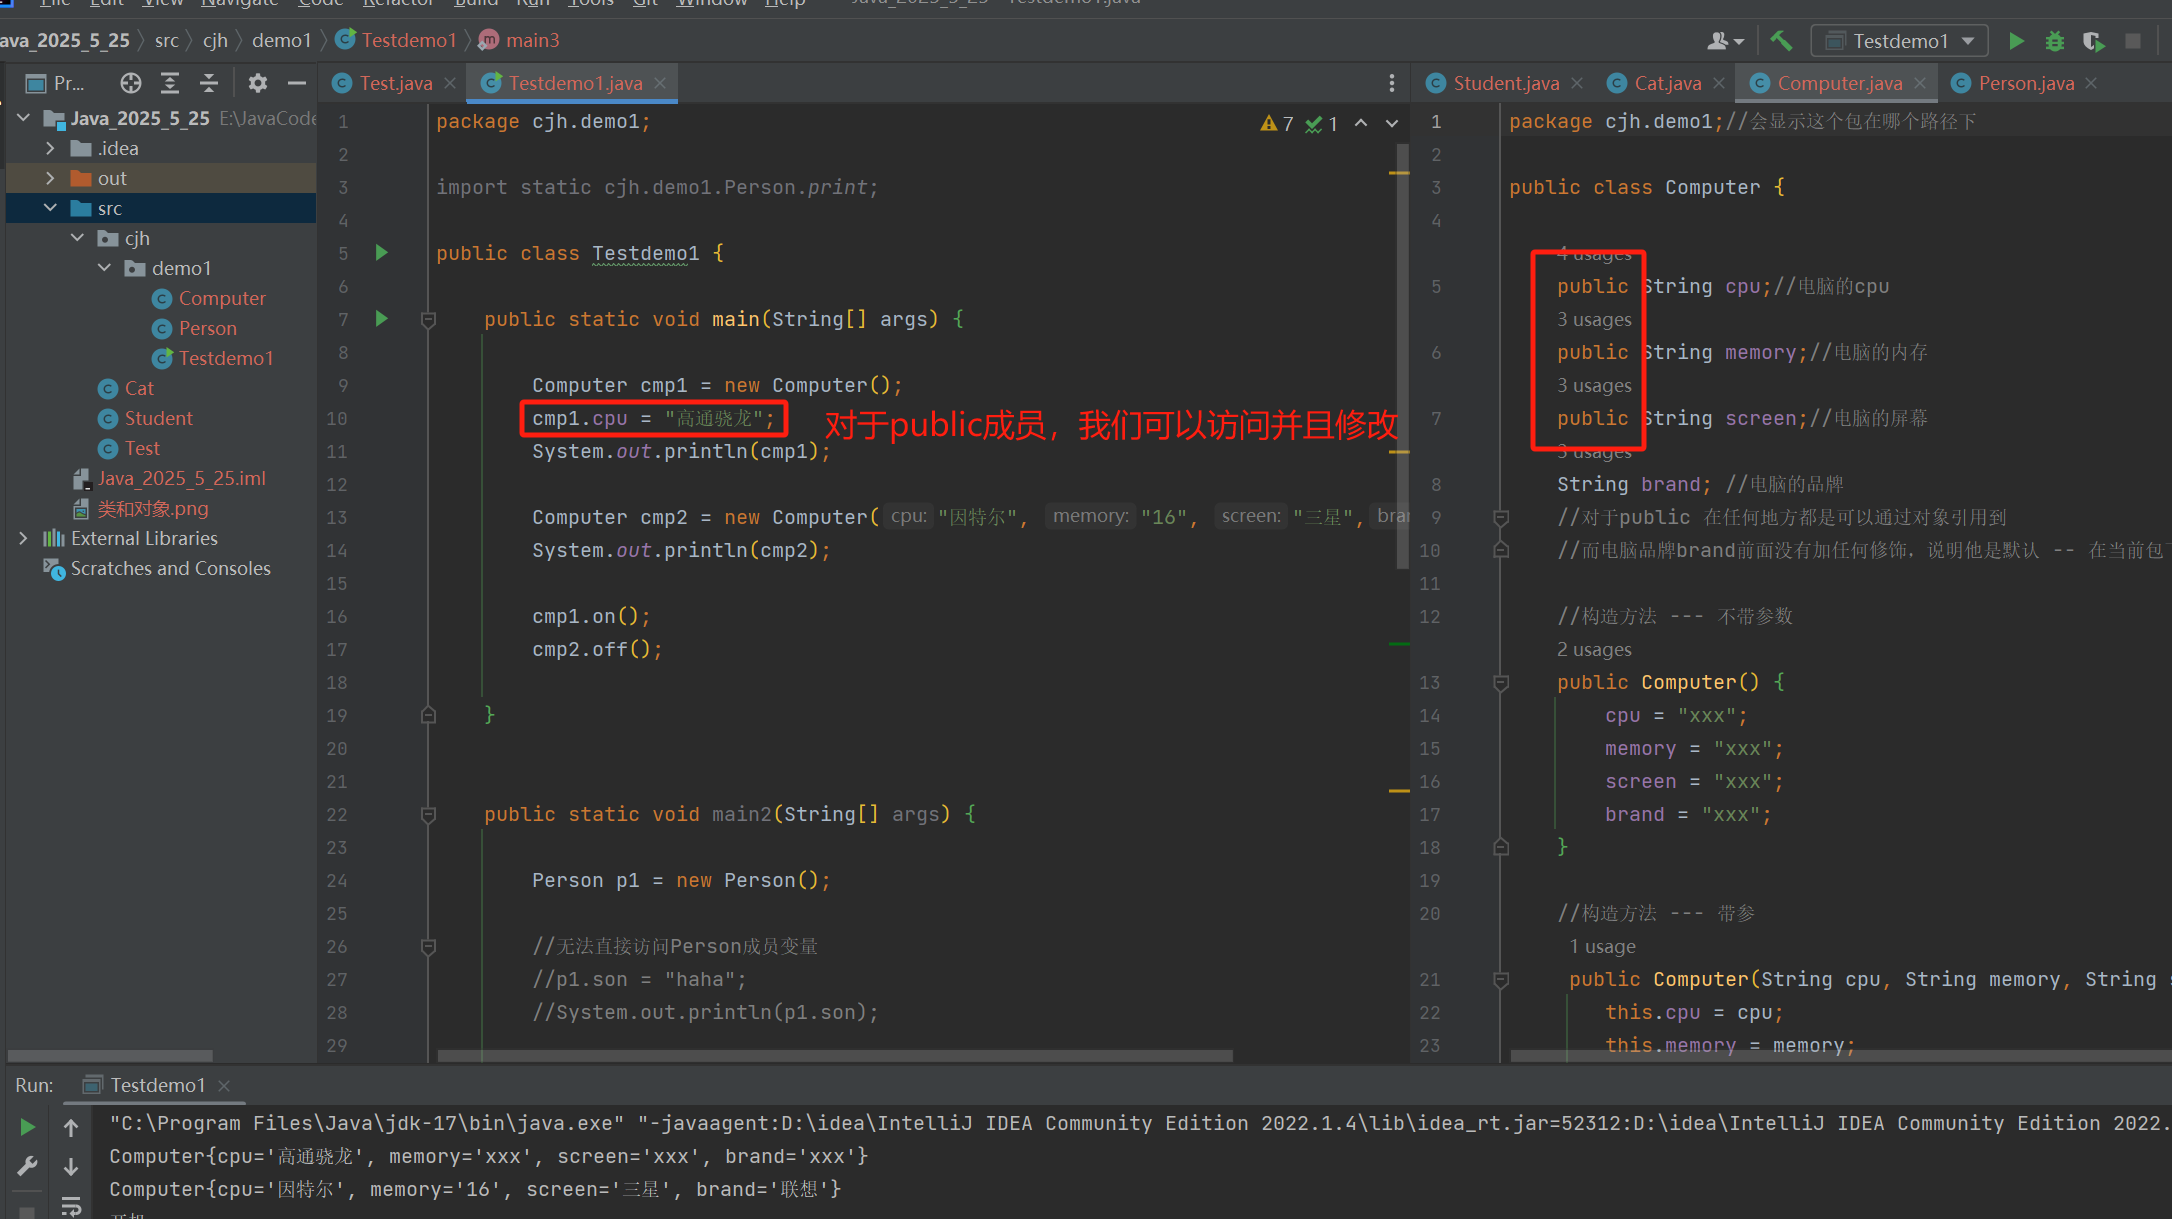Rerun Testdemo1 in the Run panel
This screenshot has width=2172, height=1219.
(x=27, y=1127)
